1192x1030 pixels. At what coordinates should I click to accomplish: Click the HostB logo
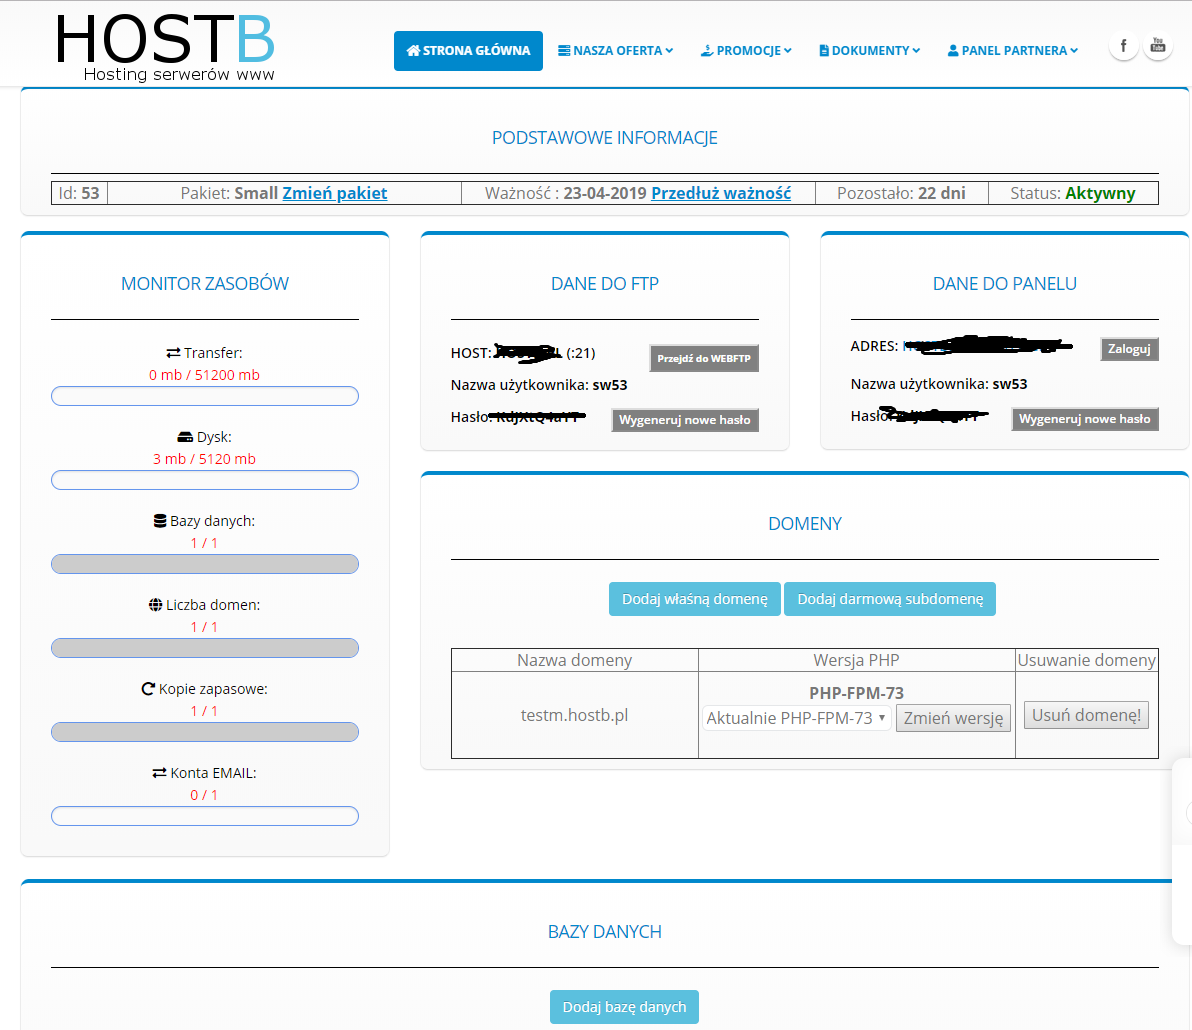165,47
